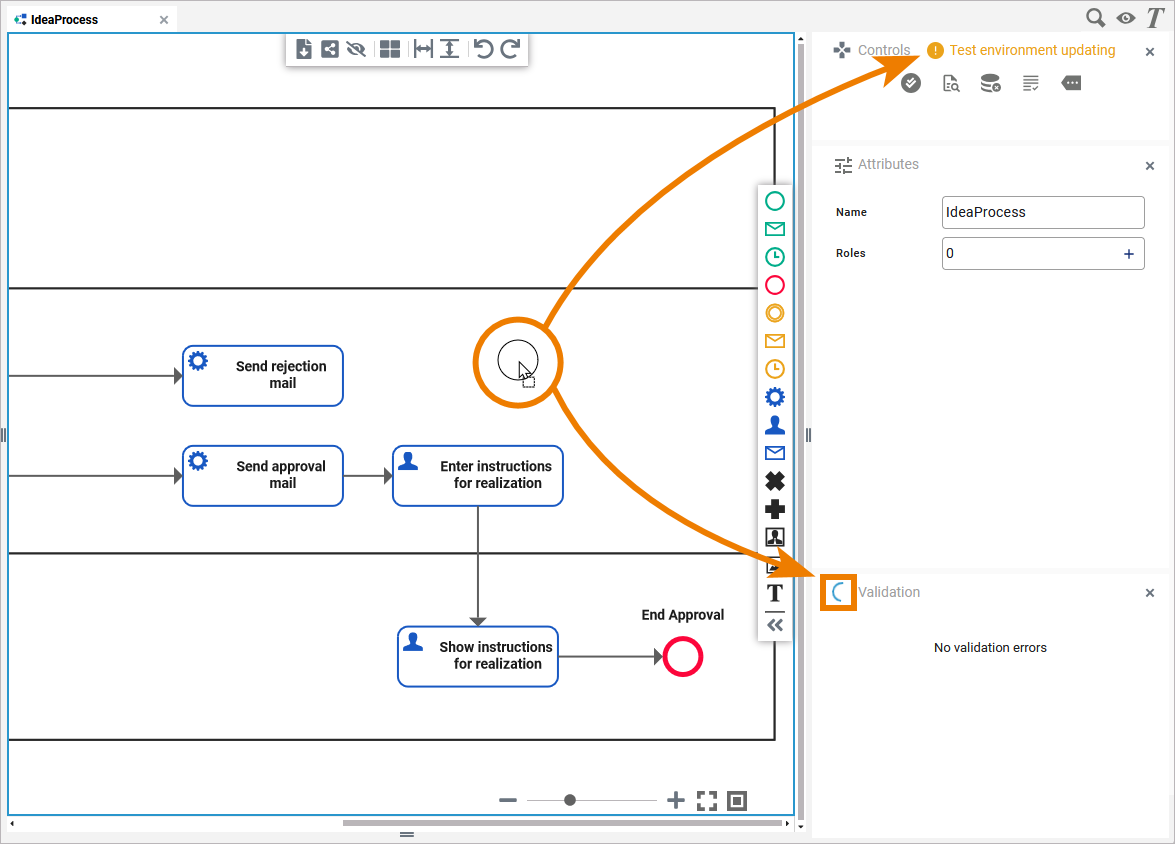Image resolution: width=1175 pixels, height=844 pixels.
Task: Collapse the elements palette with double chevron
Action: 775,625
